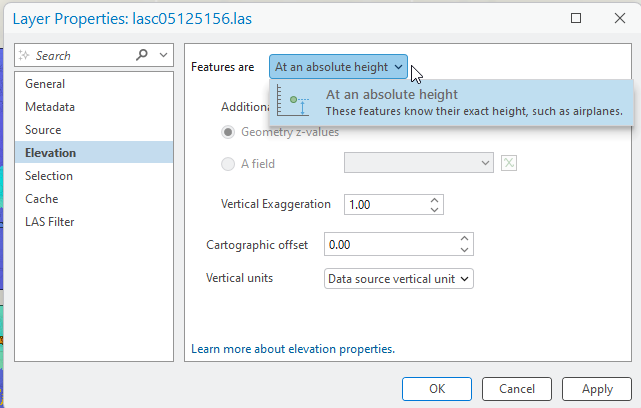
Task: Select the Geometry z-values radio button
Action: [228, 132]
